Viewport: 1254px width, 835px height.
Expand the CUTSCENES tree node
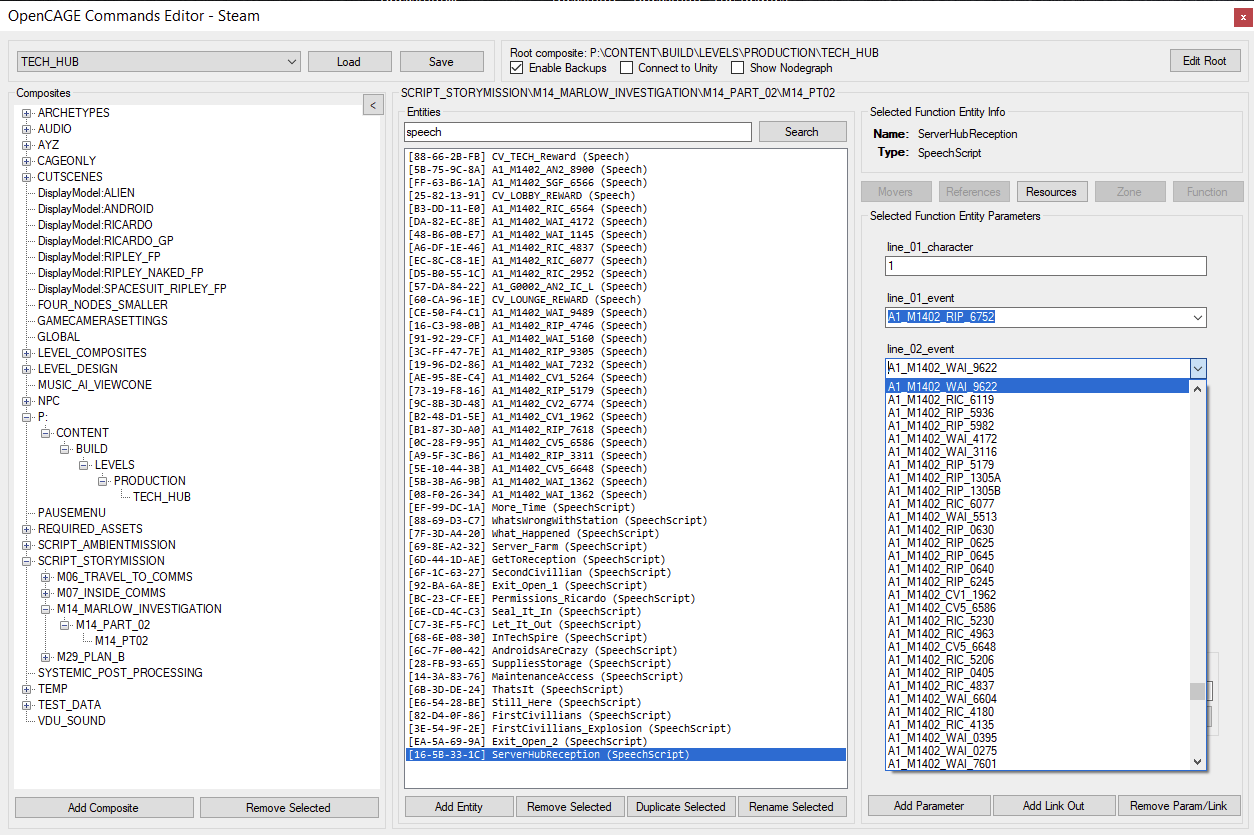(x=27, y=177)
